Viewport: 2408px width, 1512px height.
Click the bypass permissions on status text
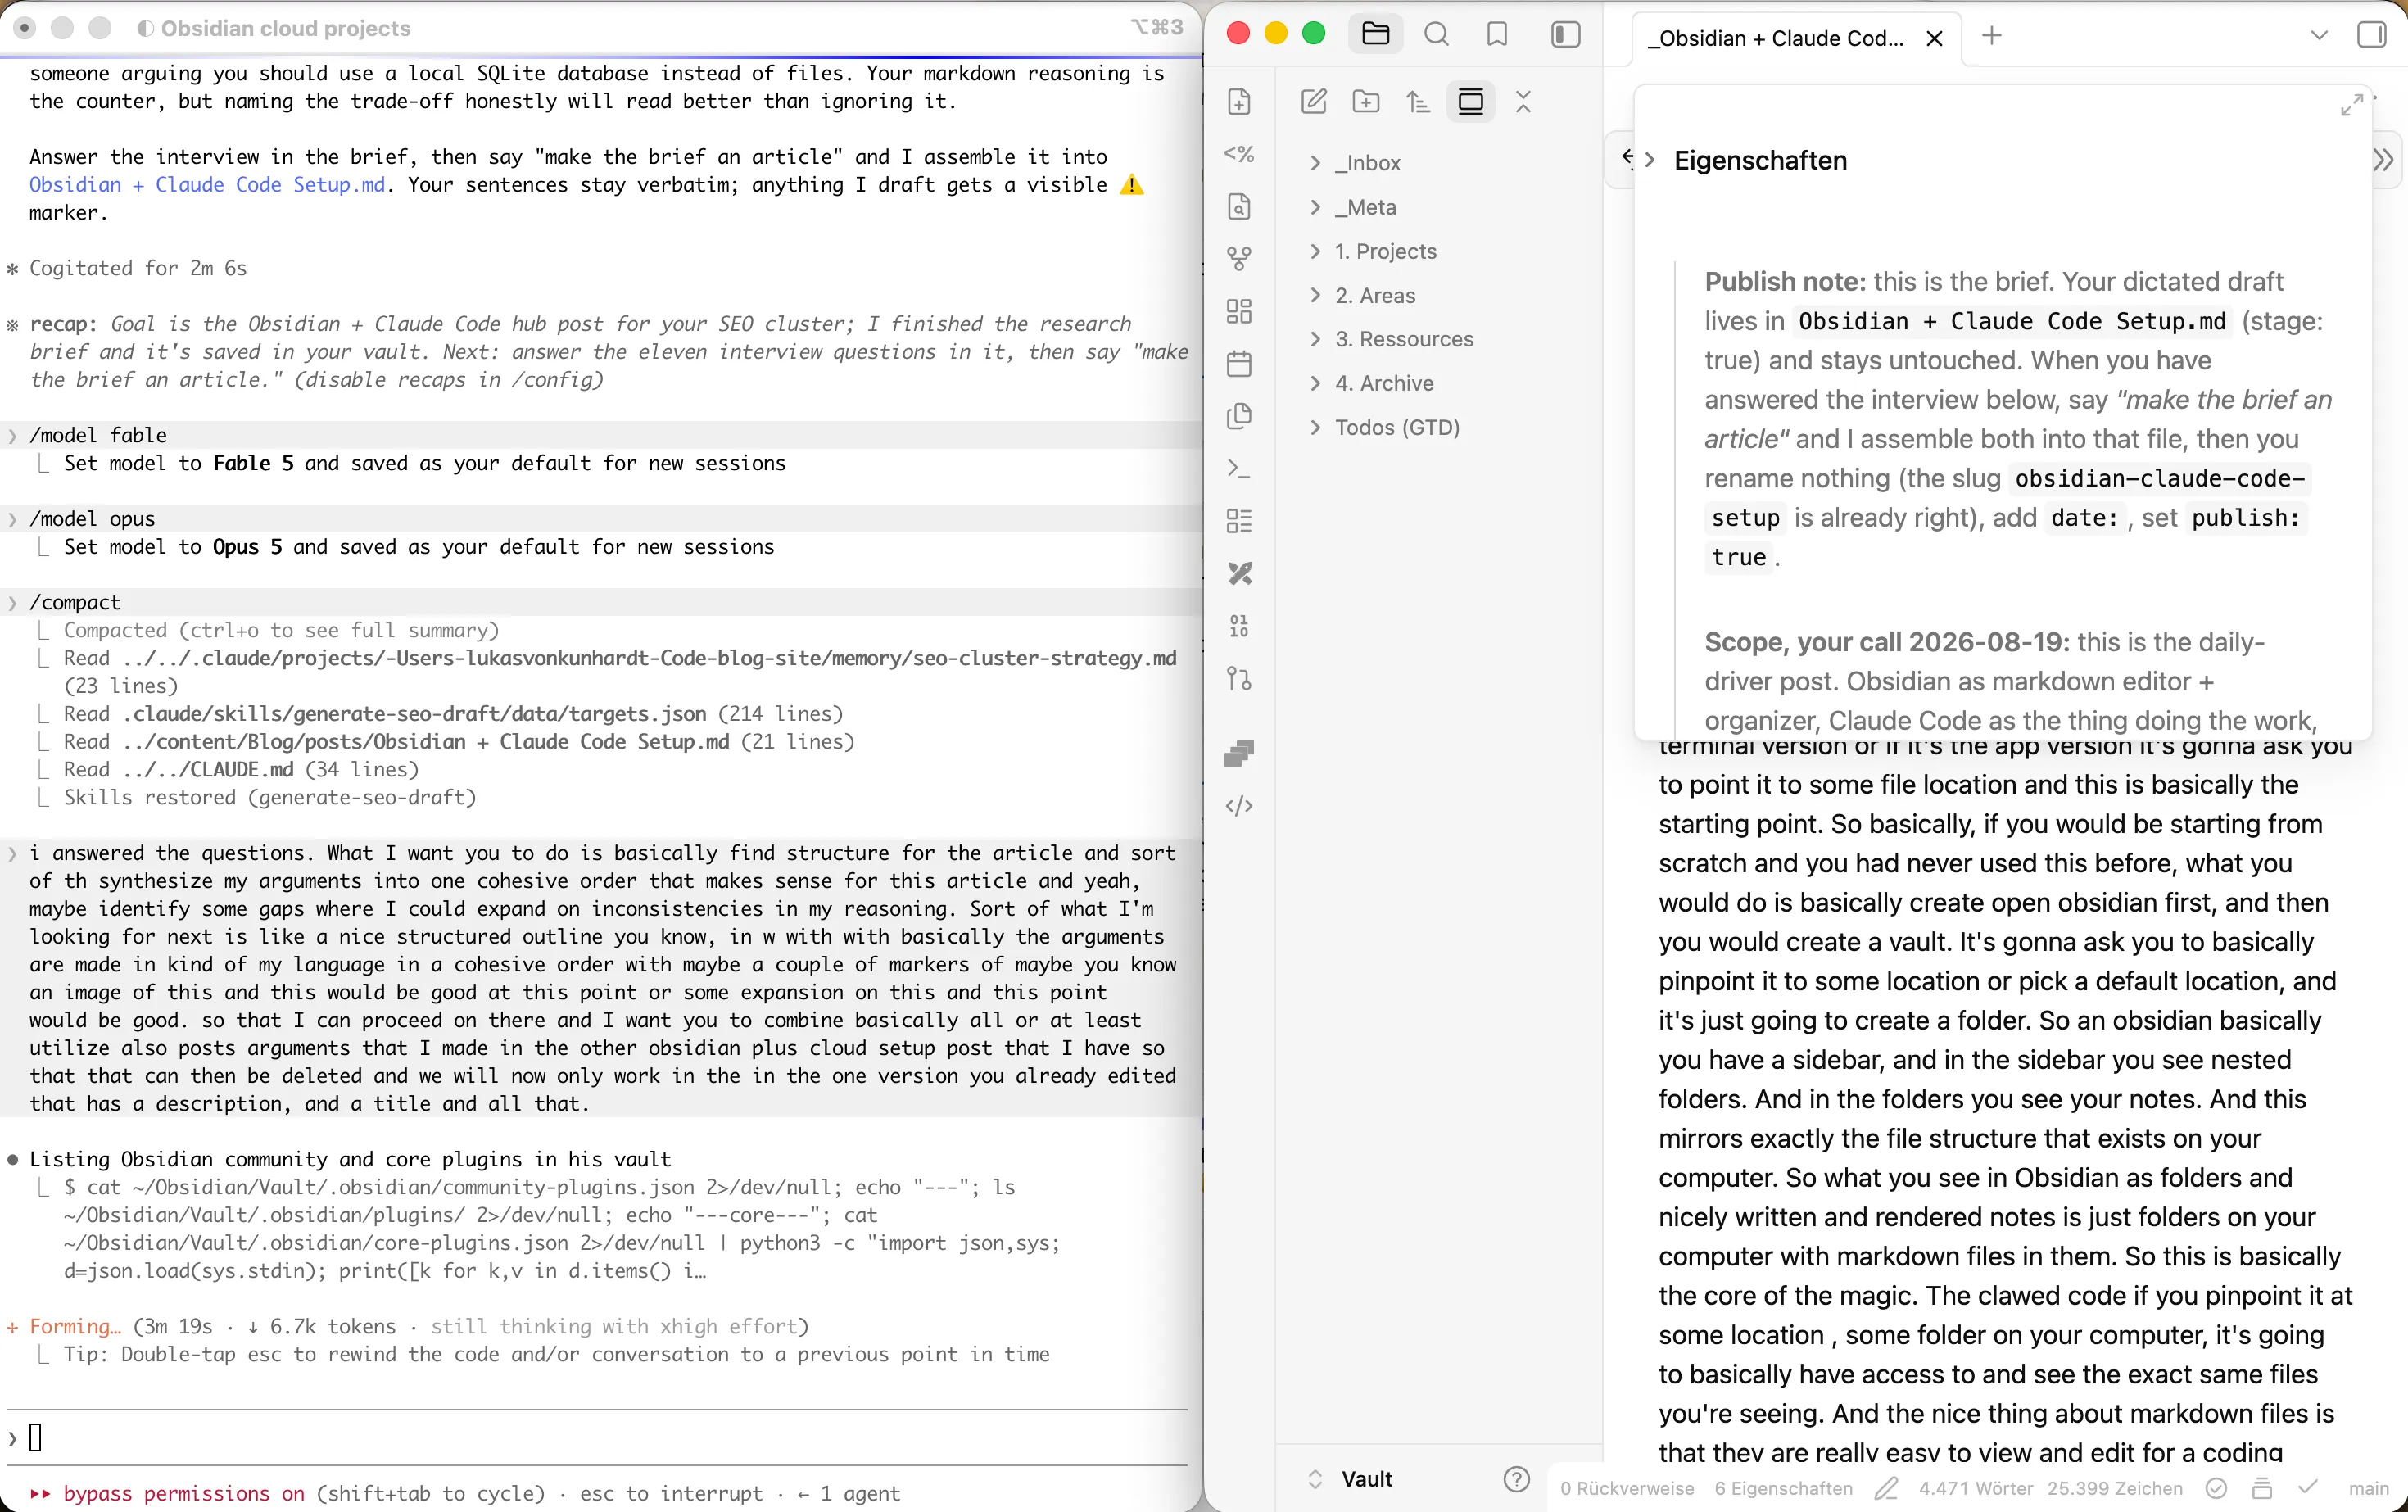point(184,1493)
